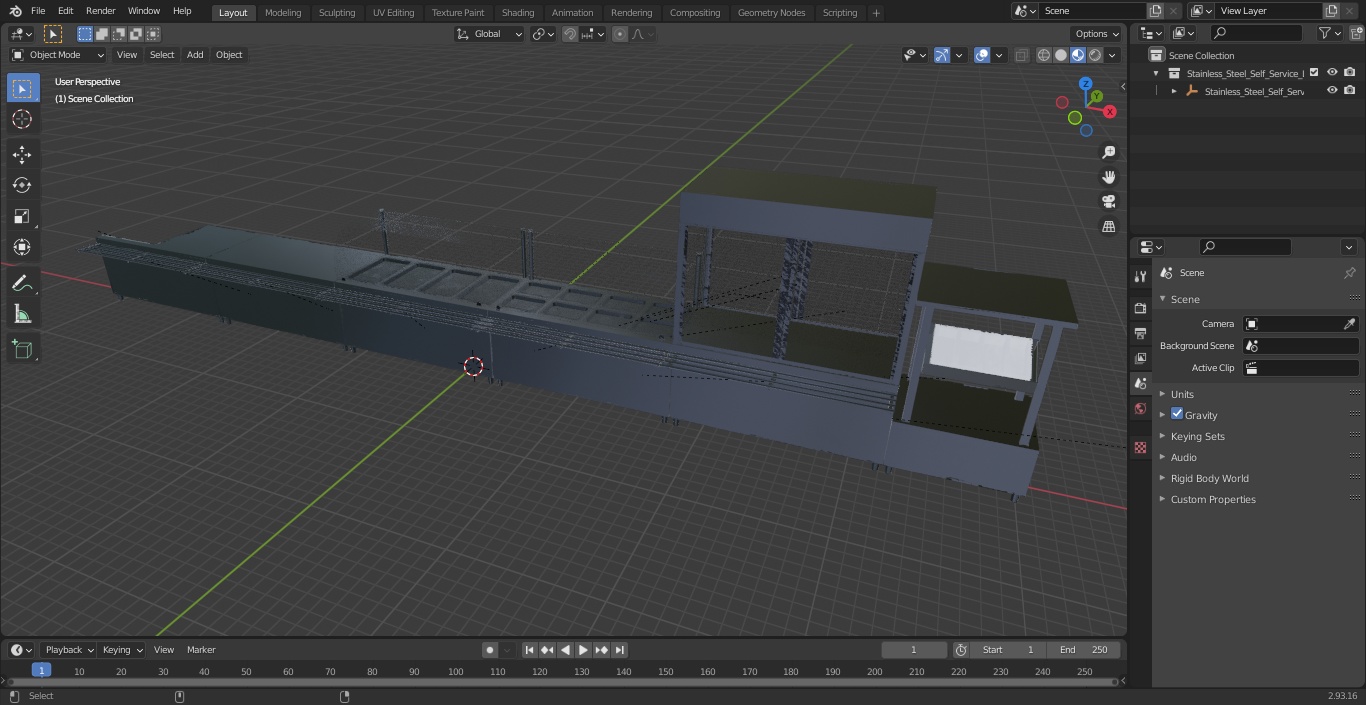Activate the Cursor tool
This screenshot has height=705, width=1366.
coord(22,119)
